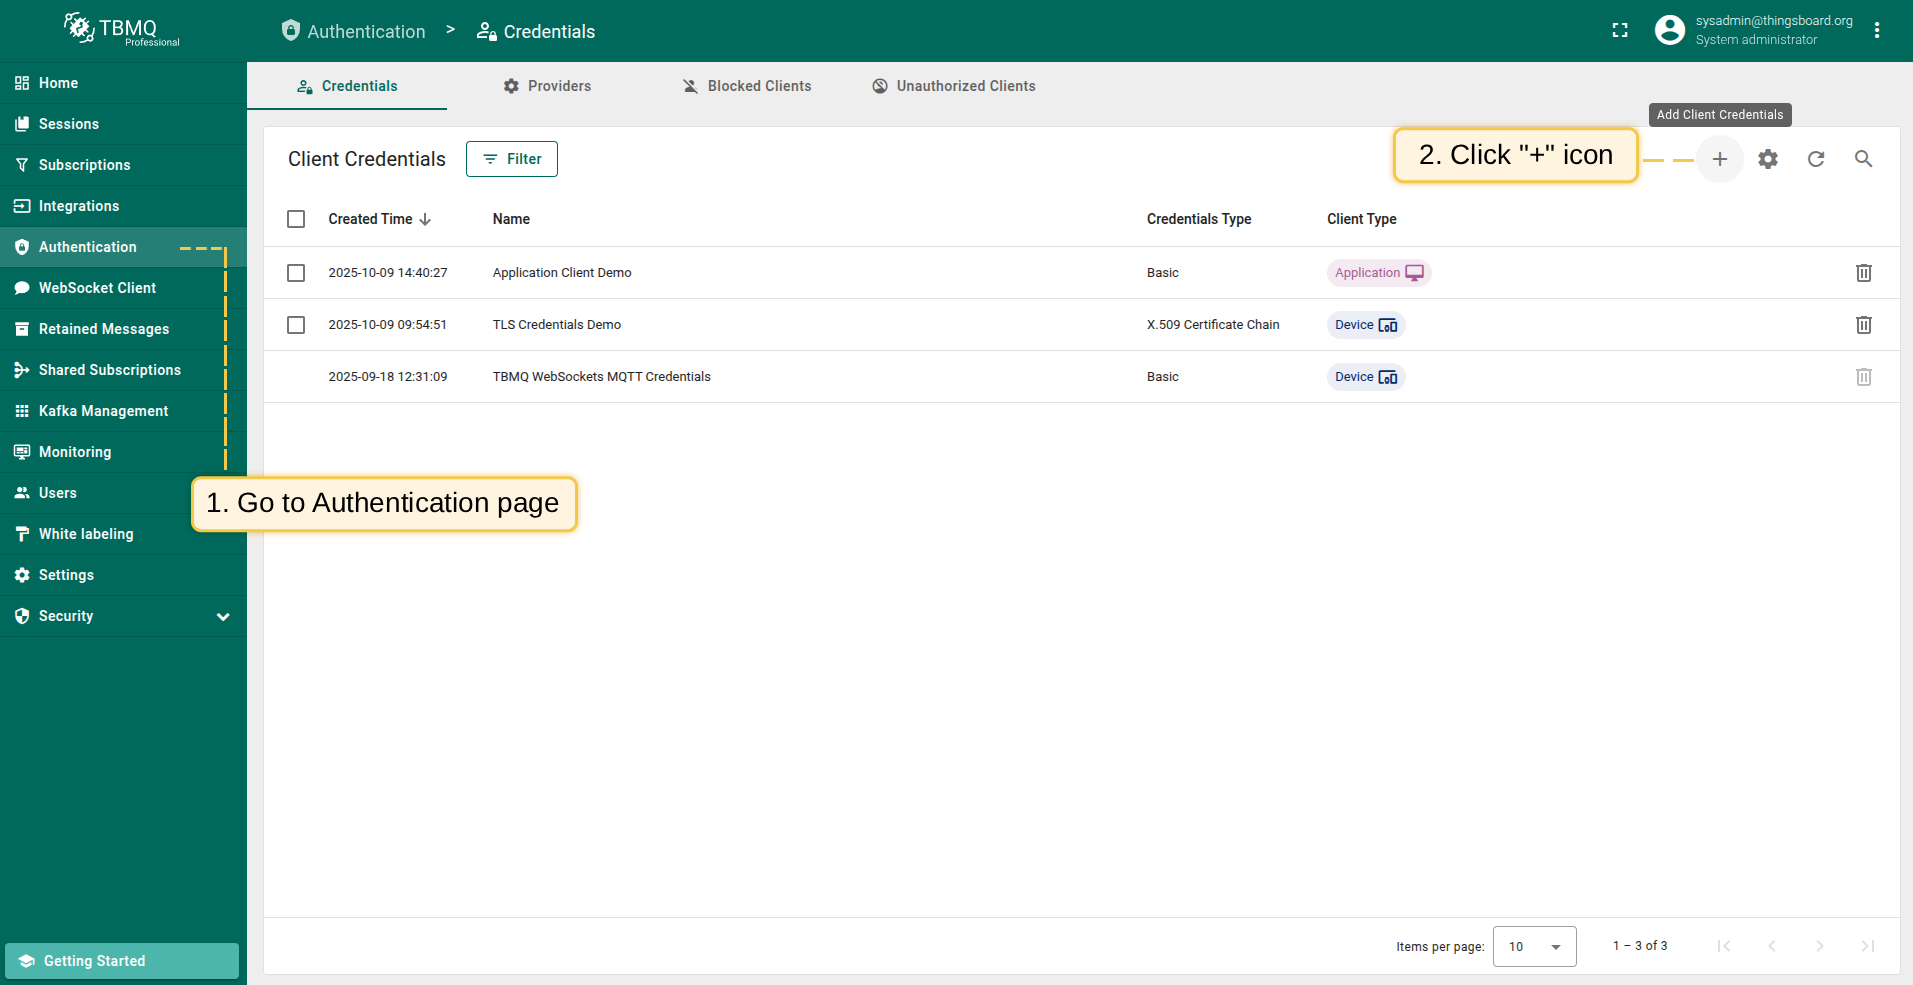The image size is (1913, 985).
Task: Open the three-dot user menu
Action: 1877,31
